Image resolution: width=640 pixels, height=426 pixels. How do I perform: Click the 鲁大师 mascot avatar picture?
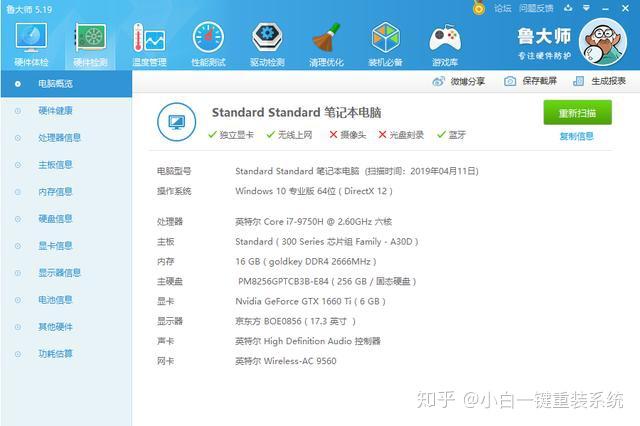click(602, 42)
